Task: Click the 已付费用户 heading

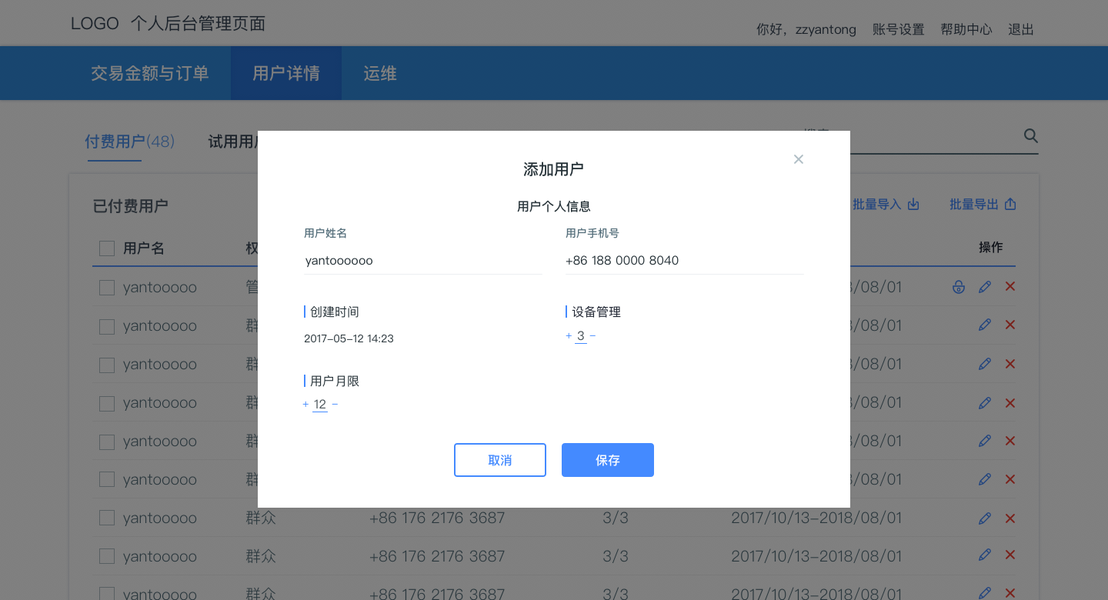Action: click(x=131, y=206)
